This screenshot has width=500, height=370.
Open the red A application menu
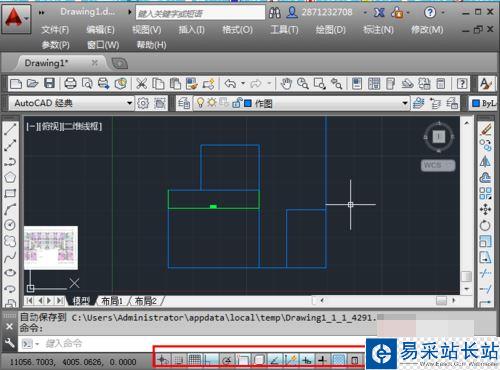coord(16,19)
